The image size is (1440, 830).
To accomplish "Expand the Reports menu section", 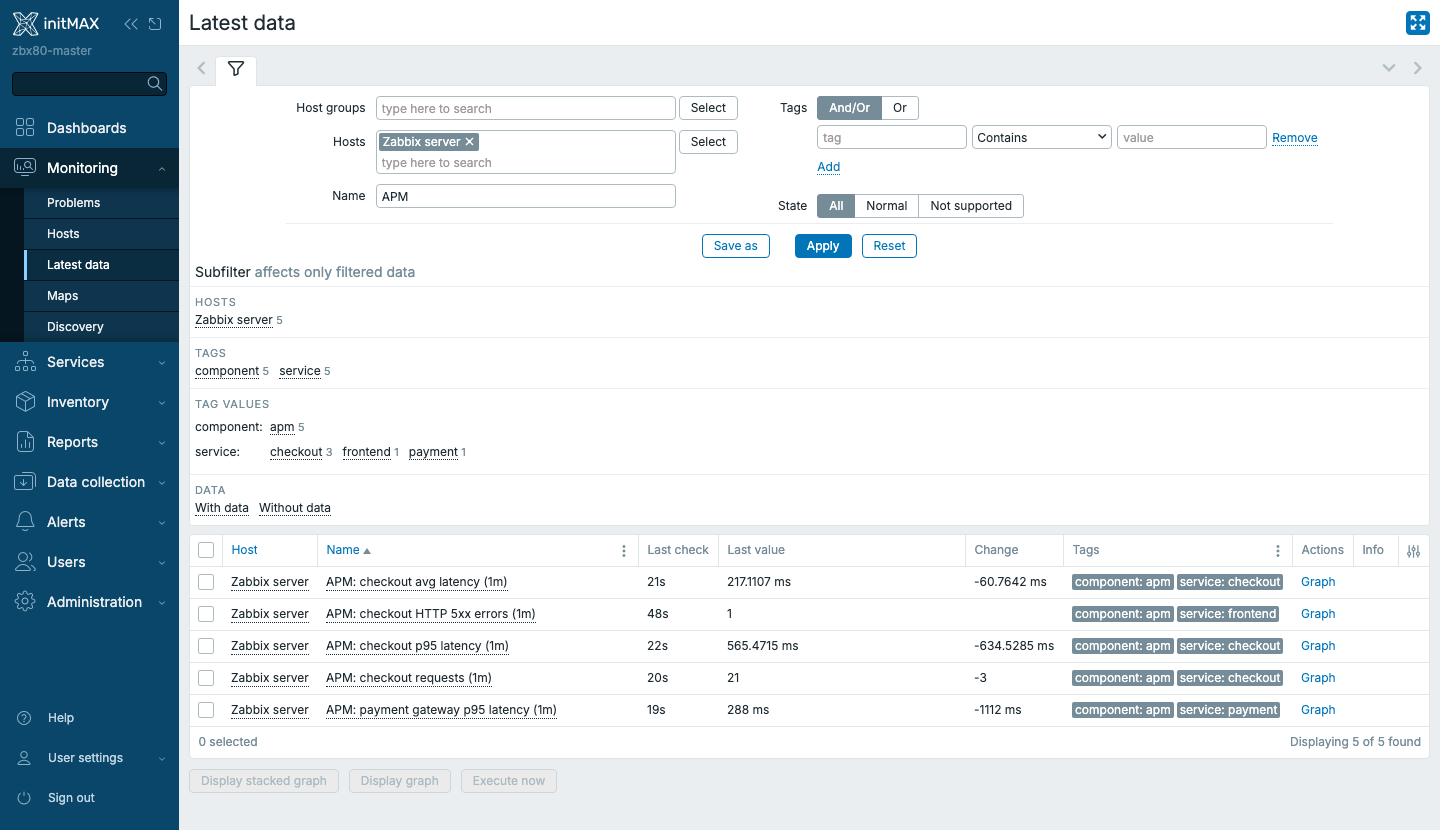I will pyautogui.click(x=162, y=443).
